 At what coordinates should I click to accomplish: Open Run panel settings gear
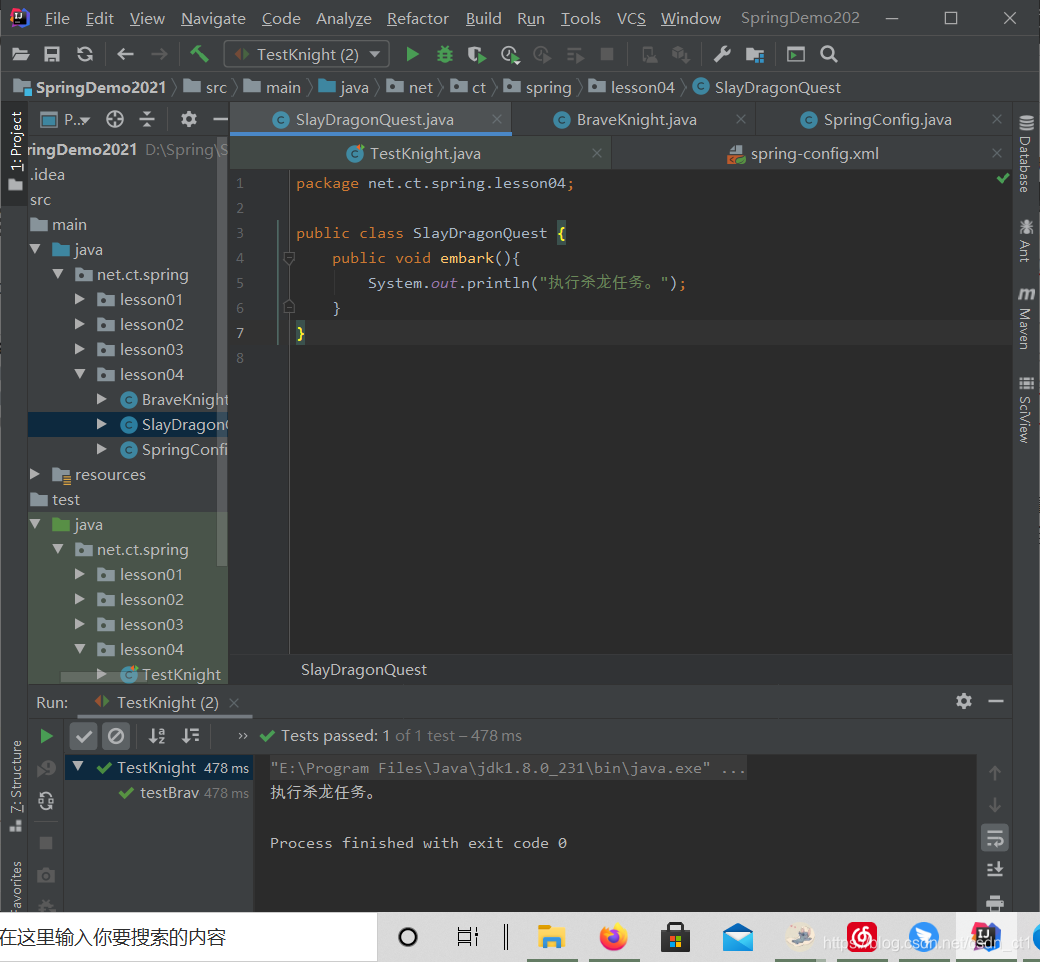(964, 701)
